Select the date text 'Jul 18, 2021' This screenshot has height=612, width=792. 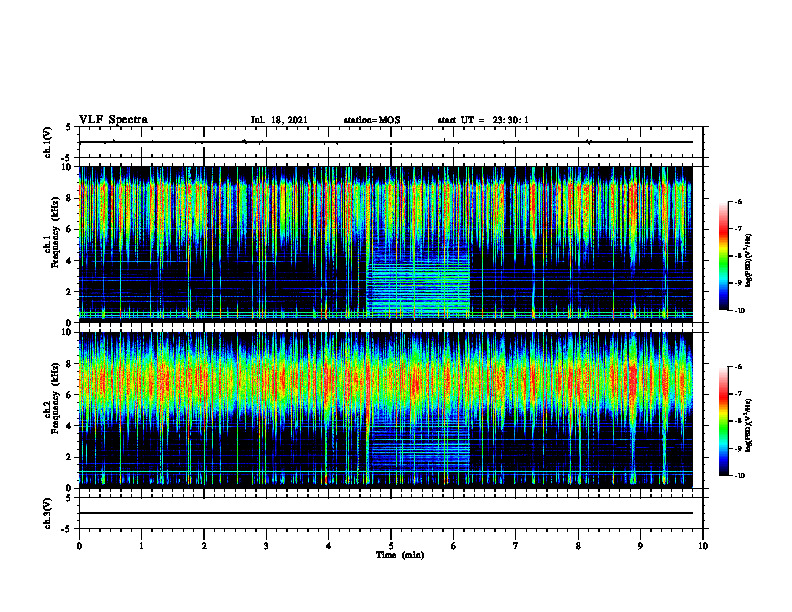(279, 120)
